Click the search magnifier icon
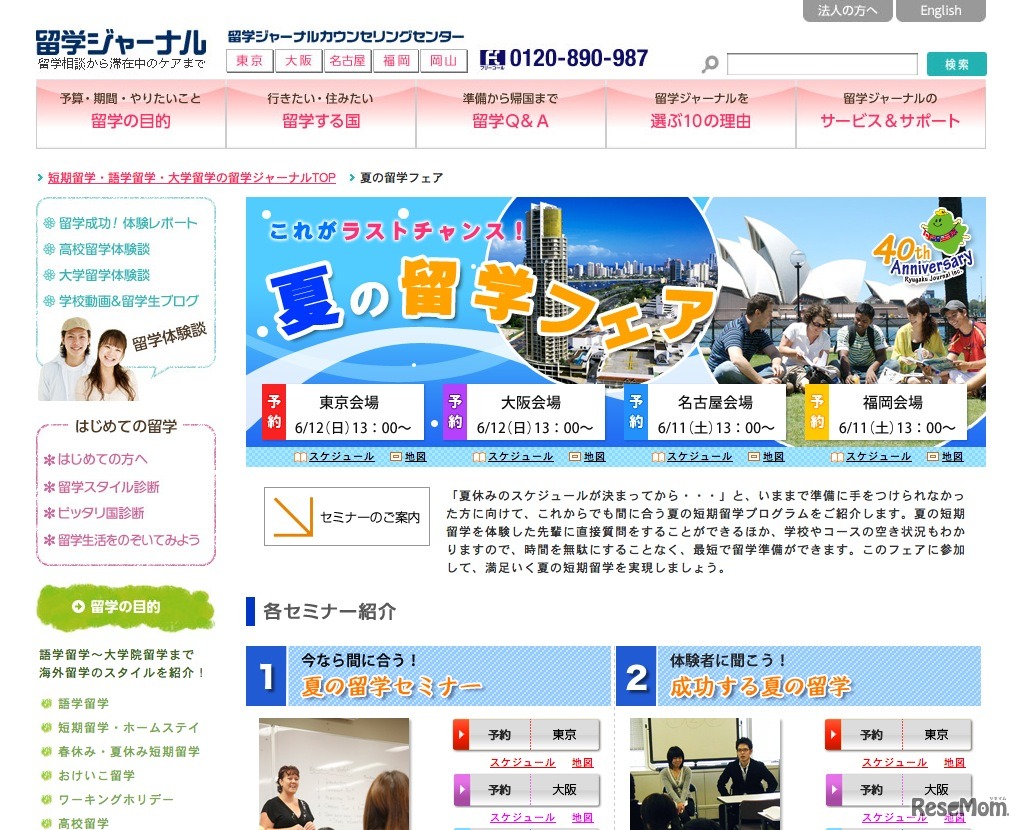 709,63
